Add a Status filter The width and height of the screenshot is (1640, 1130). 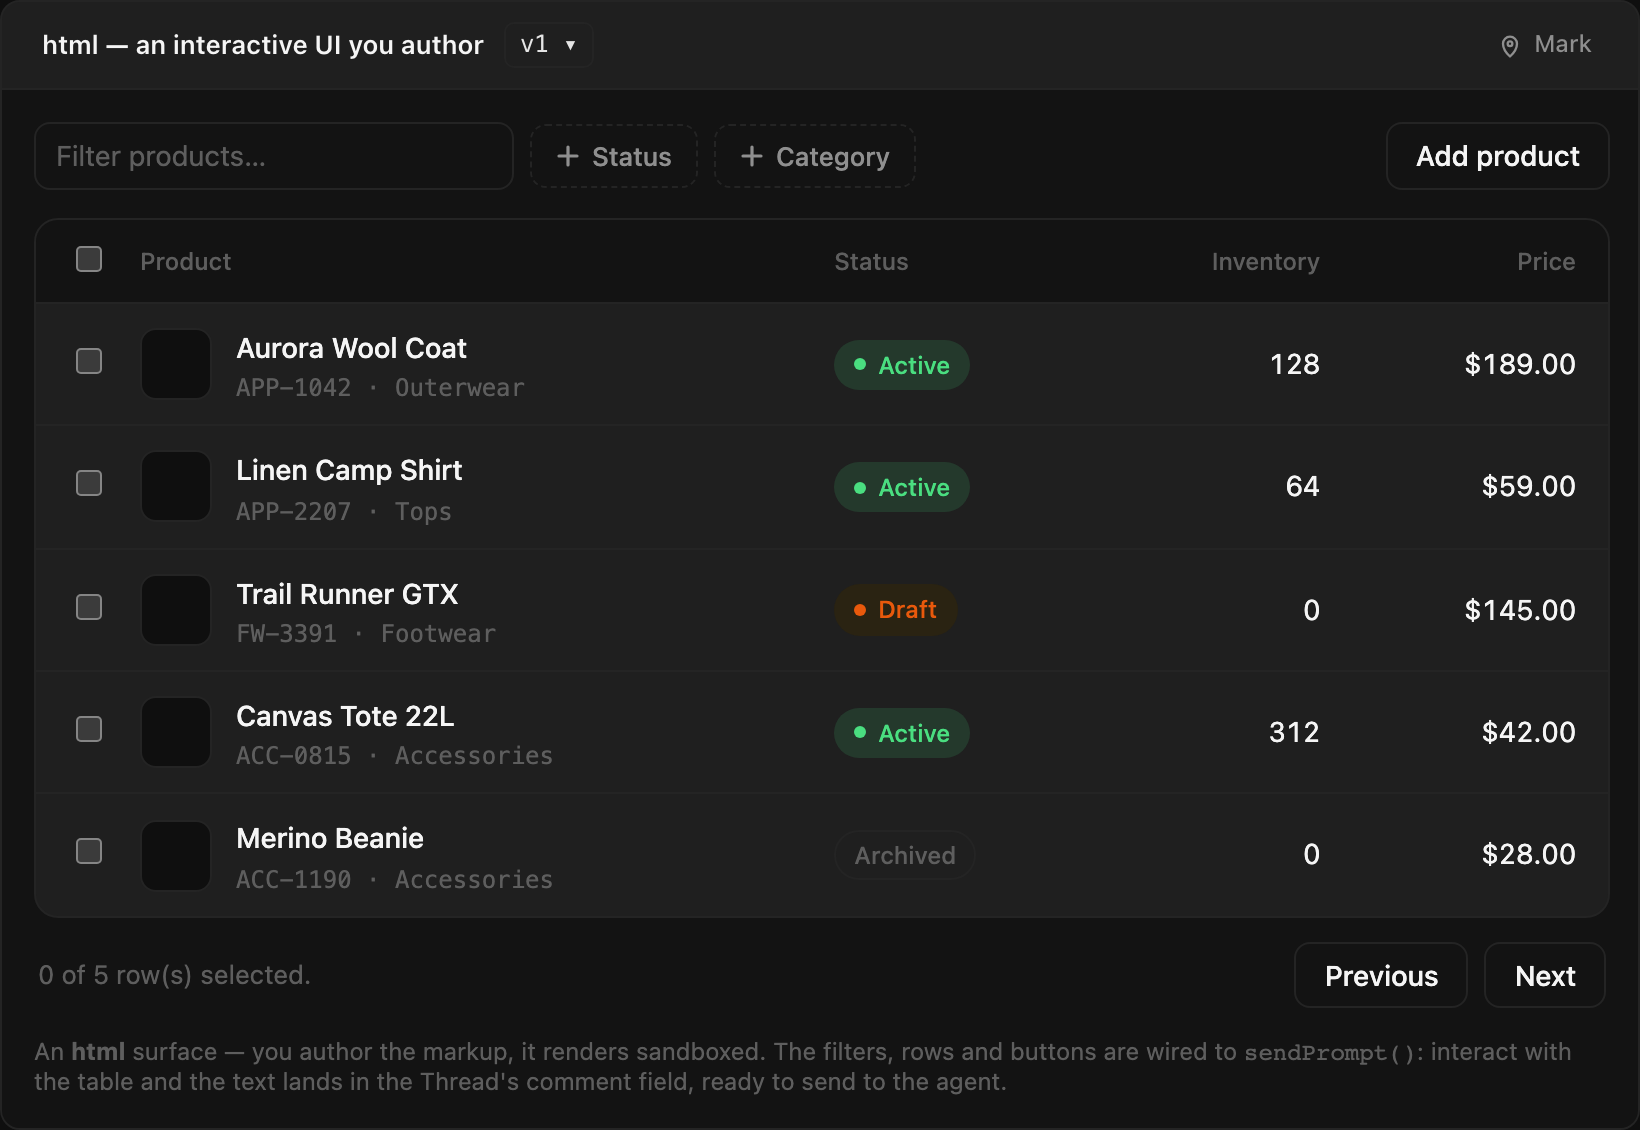pyautogui.click(x=614, y=156)
